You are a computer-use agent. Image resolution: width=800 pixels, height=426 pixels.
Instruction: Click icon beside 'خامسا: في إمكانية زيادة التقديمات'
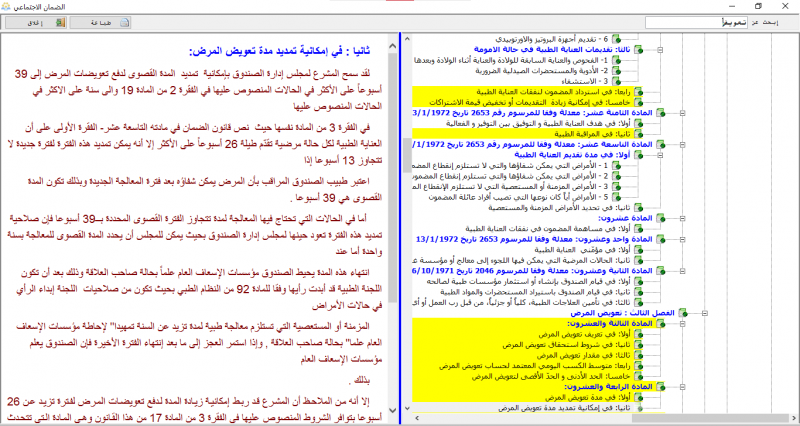[638, 103]
